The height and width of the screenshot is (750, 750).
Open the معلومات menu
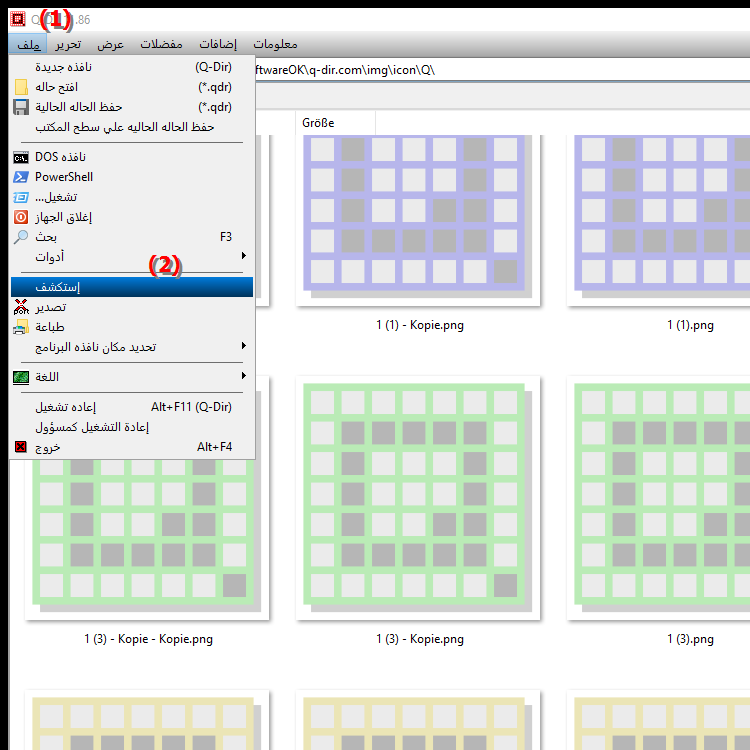click(x=275, y=44)
